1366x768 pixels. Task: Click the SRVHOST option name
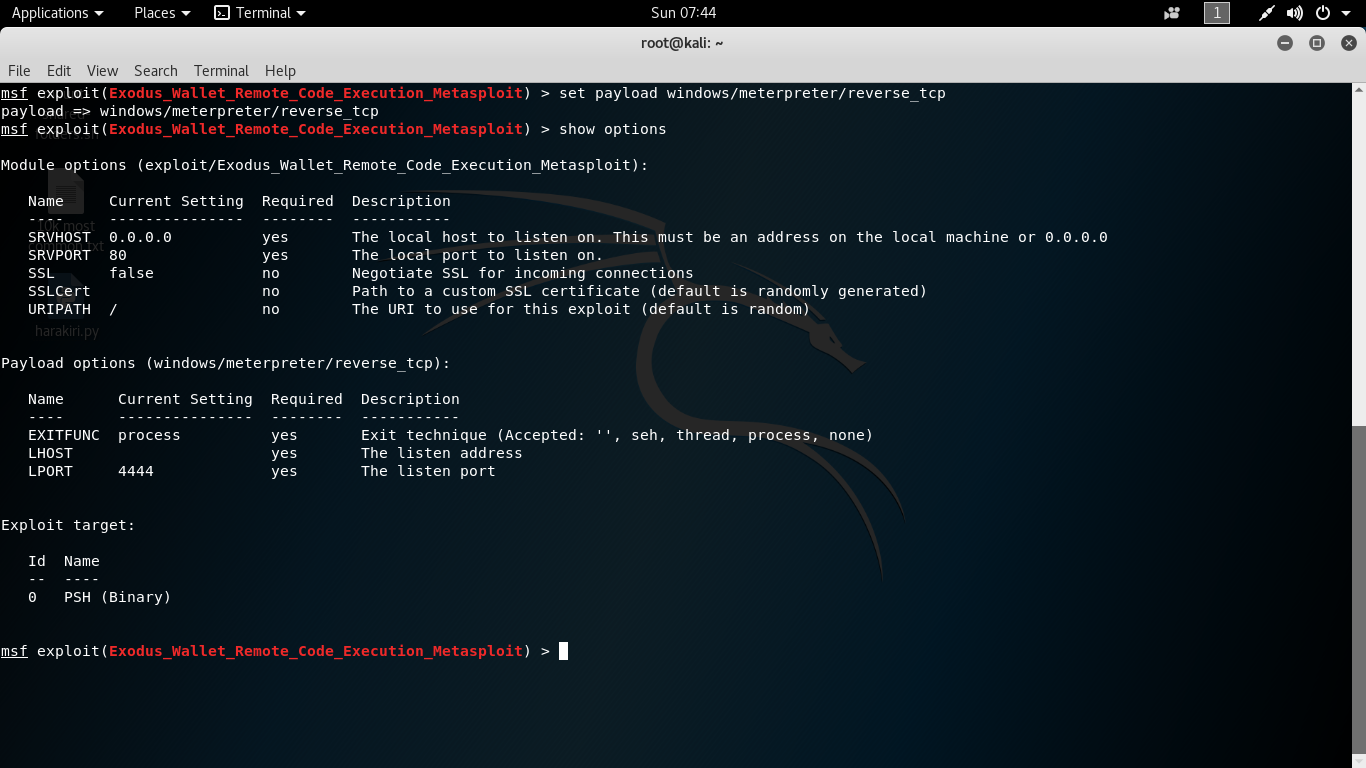[x=59, y=237]
